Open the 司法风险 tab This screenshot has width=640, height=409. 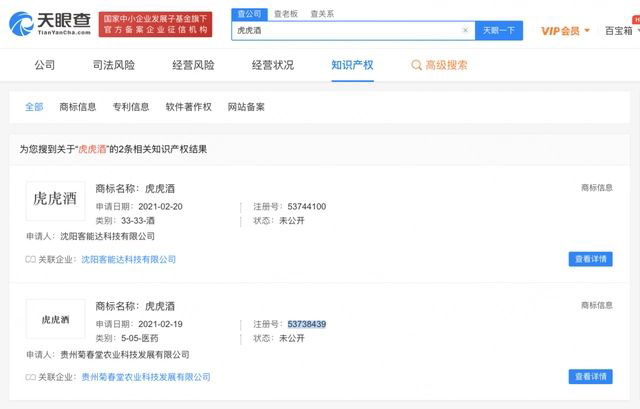113,66
